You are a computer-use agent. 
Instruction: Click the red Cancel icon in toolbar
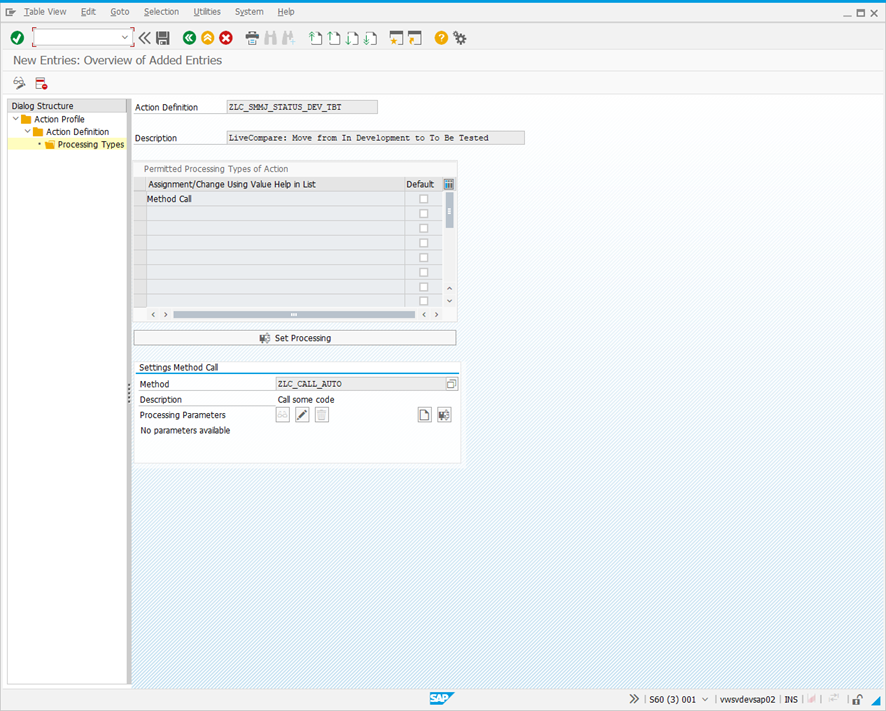[x=226, y=38]
